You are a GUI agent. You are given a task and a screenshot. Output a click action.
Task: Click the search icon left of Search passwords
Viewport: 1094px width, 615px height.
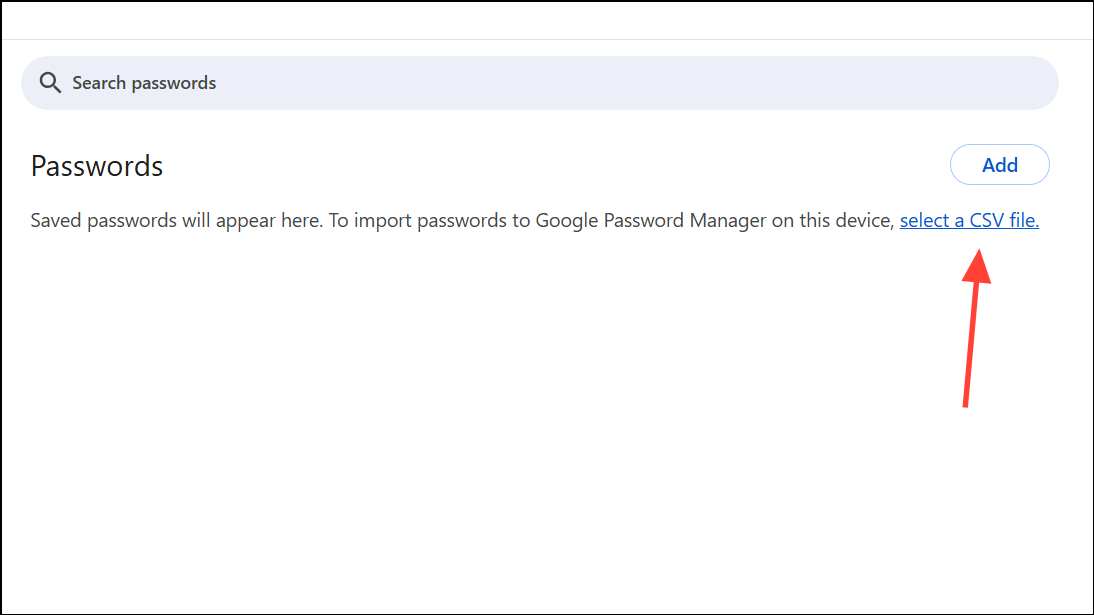point(50,83)
